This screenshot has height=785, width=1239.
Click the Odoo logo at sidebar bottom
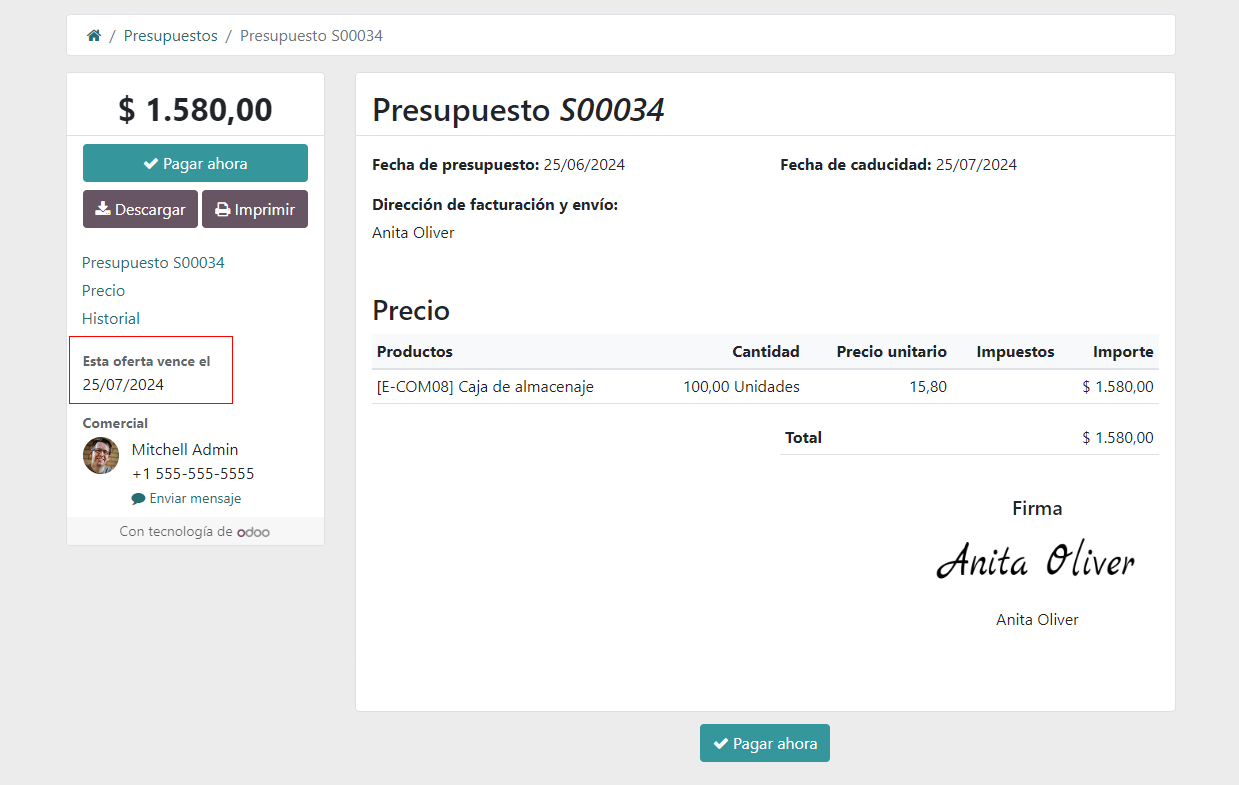(x=253, y=531)
